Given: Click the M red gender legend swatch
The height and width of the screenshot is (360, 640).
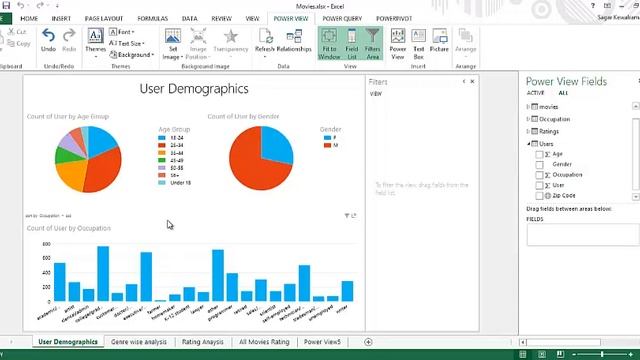Looking at the screenshot, I should tap(327, 145).
